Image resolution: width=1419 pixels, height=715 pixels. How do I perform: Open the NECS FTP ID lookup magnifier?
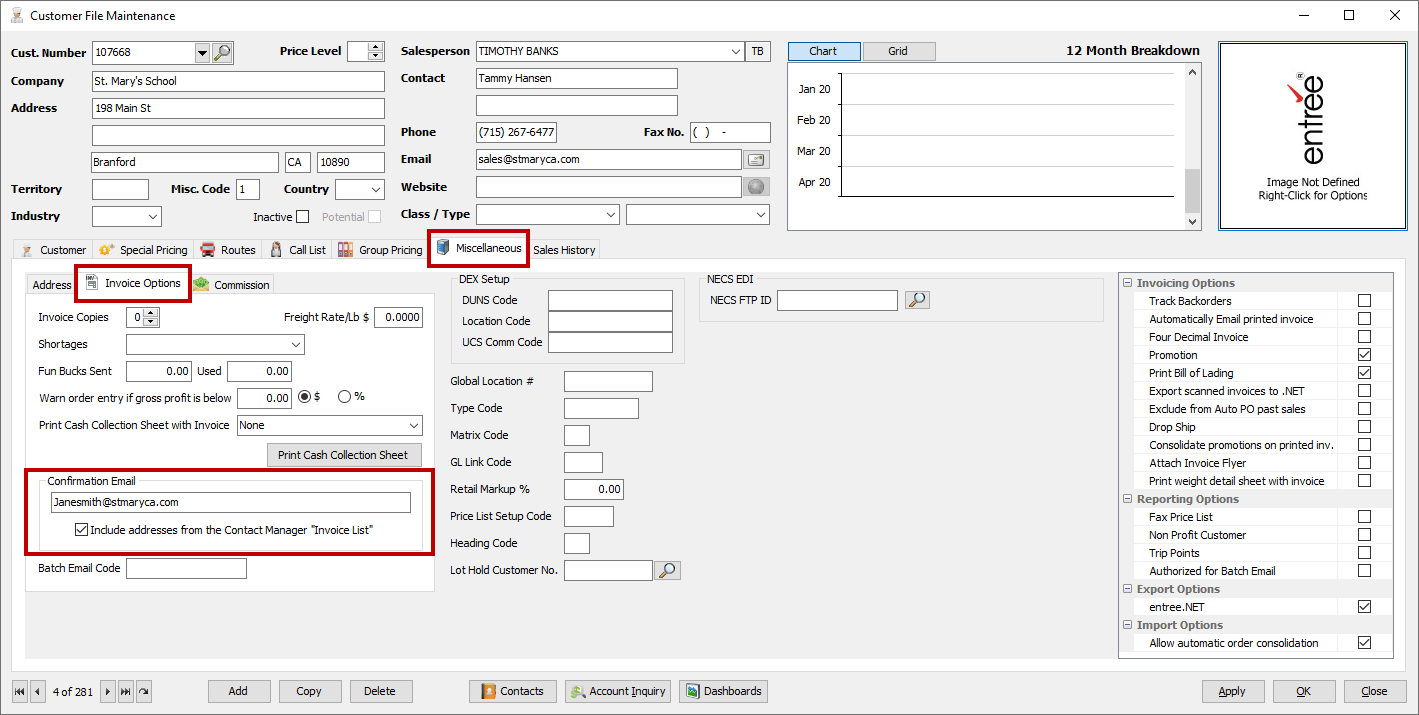point(917,299)
